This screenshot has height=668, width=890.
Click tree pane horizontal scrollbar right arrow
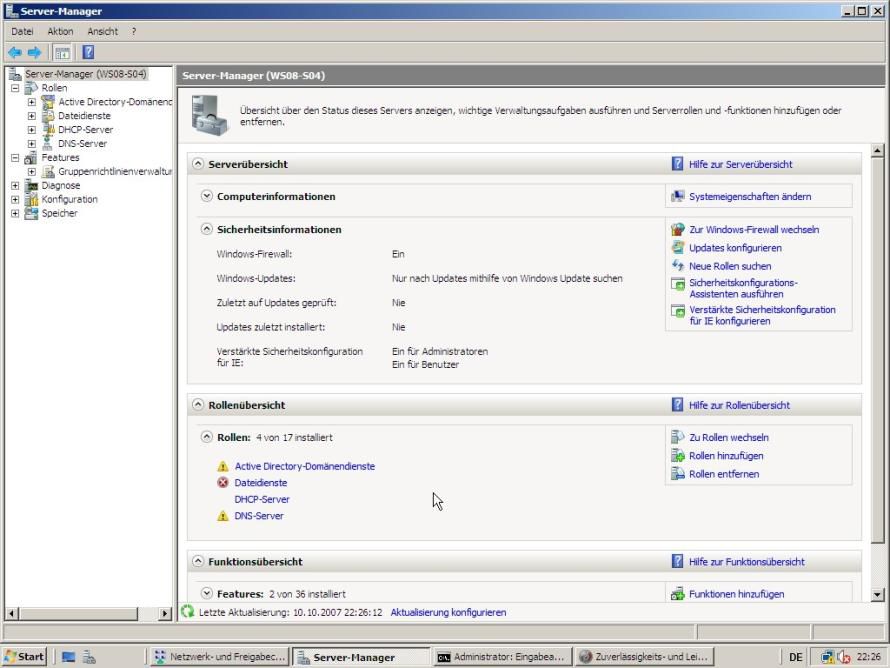pyautogui.click(x=165, y=613)
